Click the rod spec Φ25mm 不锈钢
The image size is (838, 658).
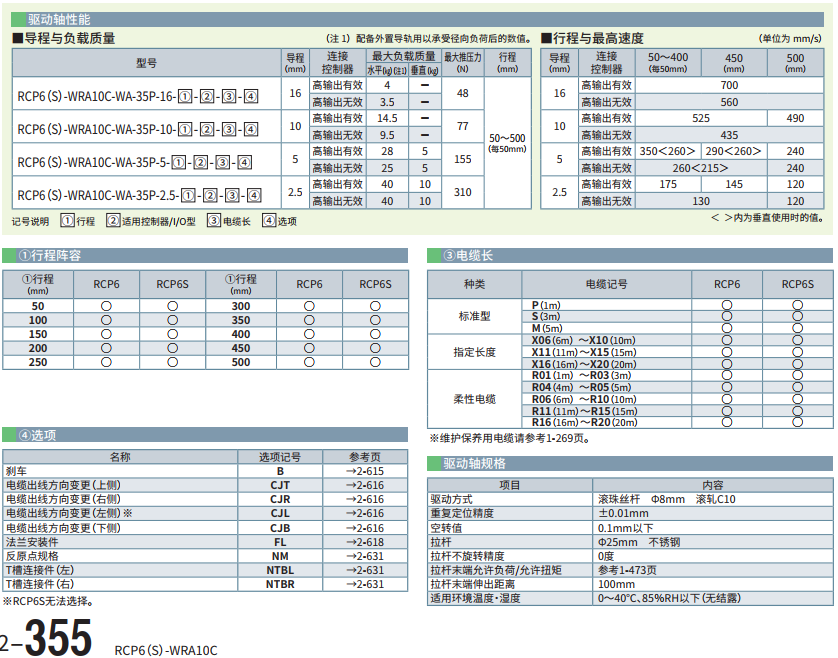point(639,542)
